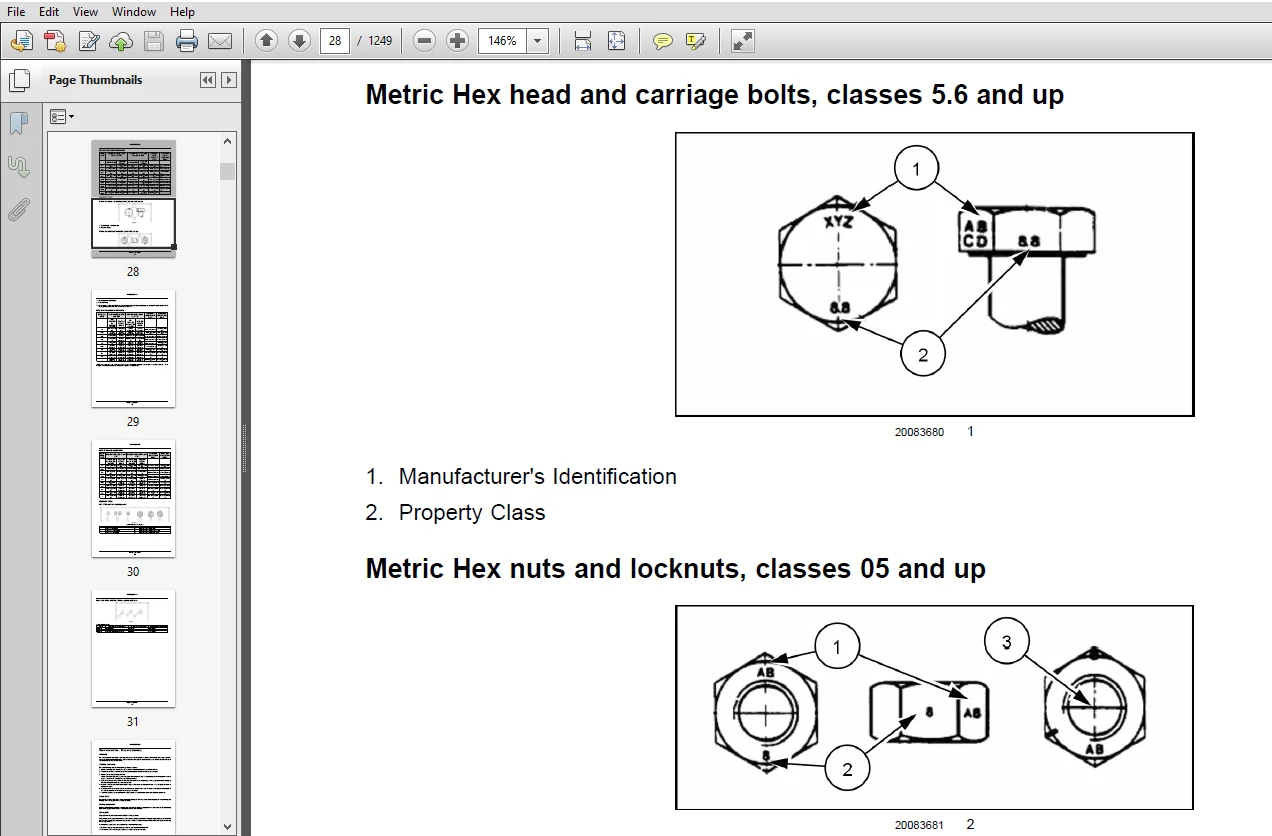Click the Save floppy disk icon

pos(153,41)
